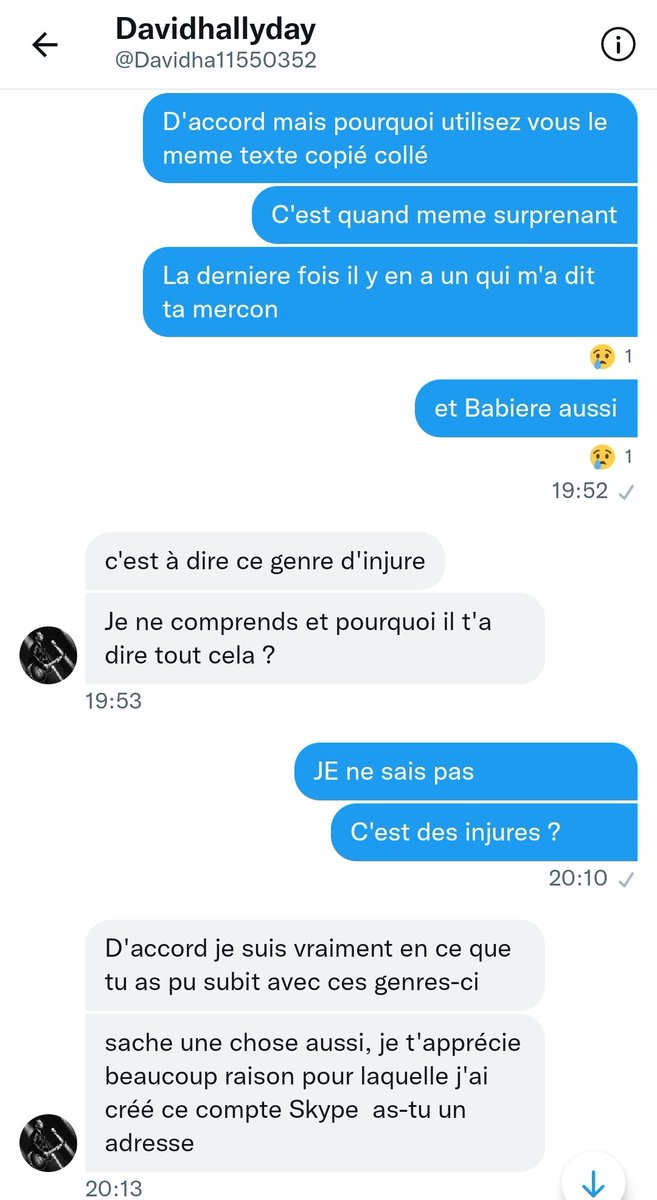Screen dimensions: 657x1200
Task: Tap crying emoji reaction under 'ta mercon' message
Action: click(599, 356)
